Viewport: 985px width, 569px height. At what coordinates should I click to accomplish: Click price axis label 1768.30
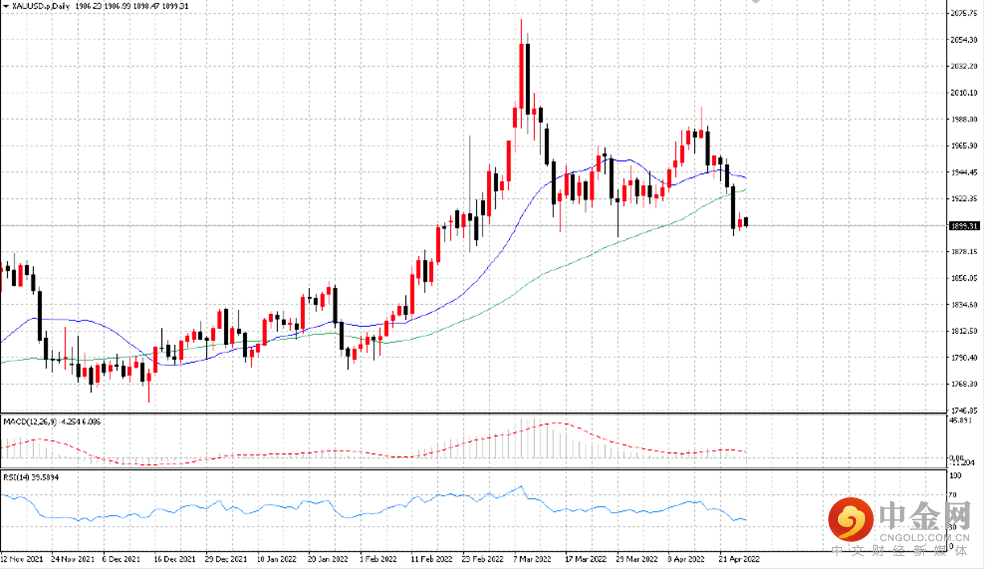coord(964,384)
